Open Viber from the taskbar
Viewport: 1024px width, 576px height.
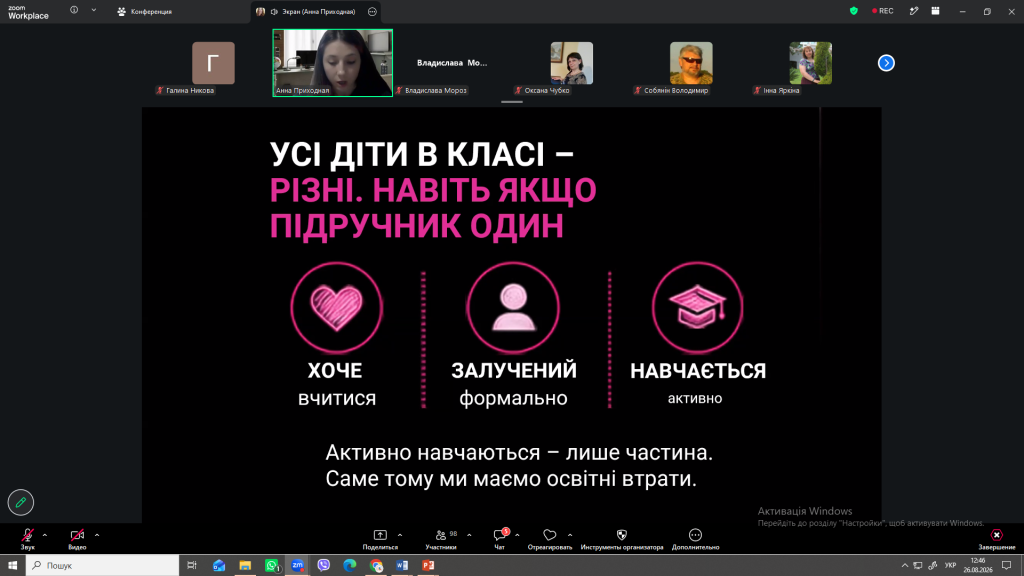[x=324, y=566]
